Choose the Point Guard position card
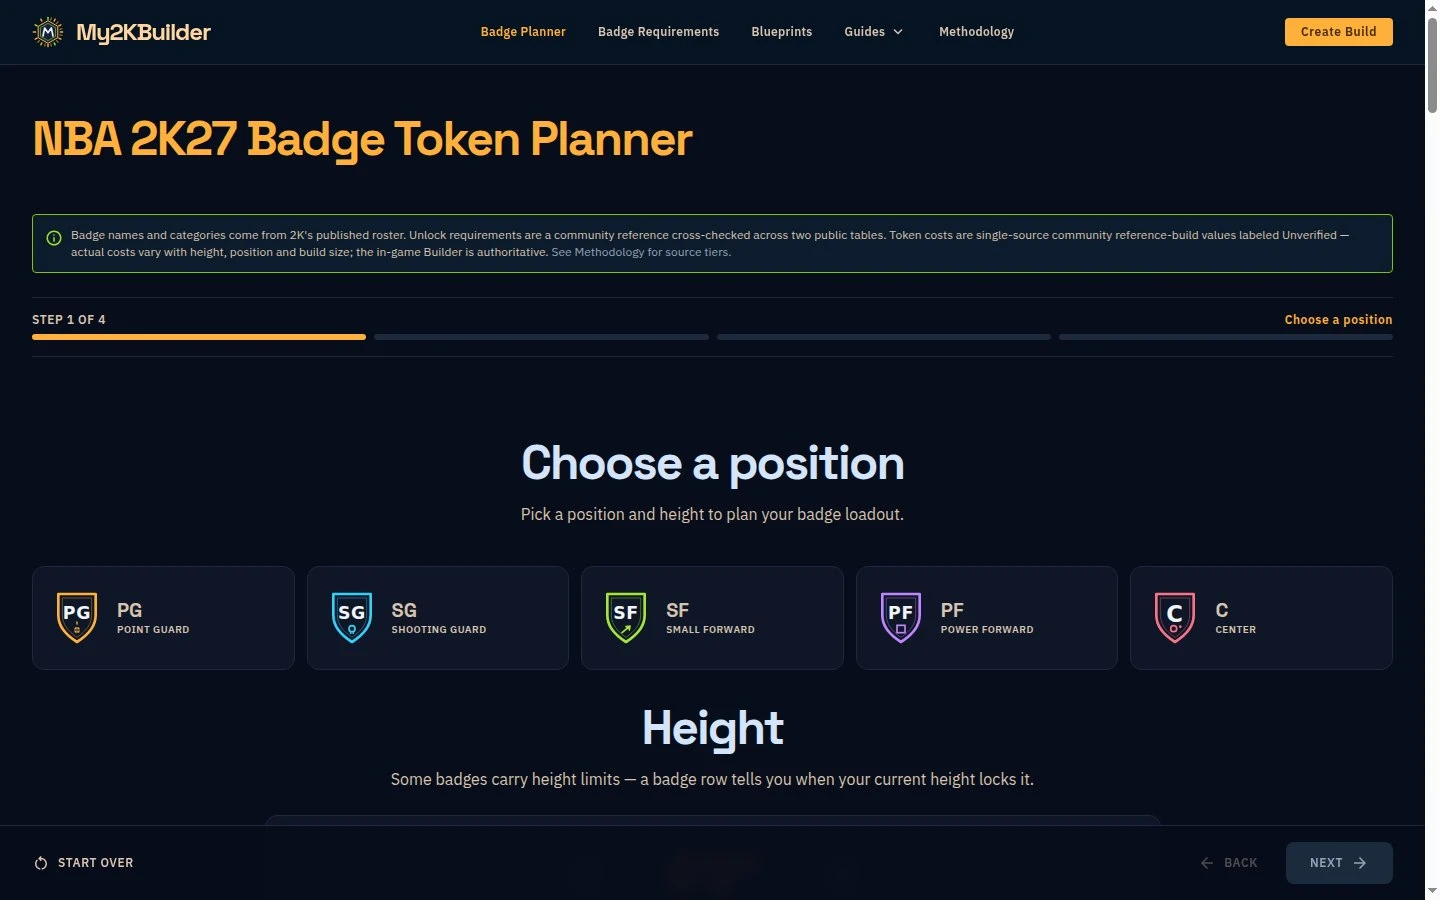This screenshot has width=1440, height=900. pos(163,618)
